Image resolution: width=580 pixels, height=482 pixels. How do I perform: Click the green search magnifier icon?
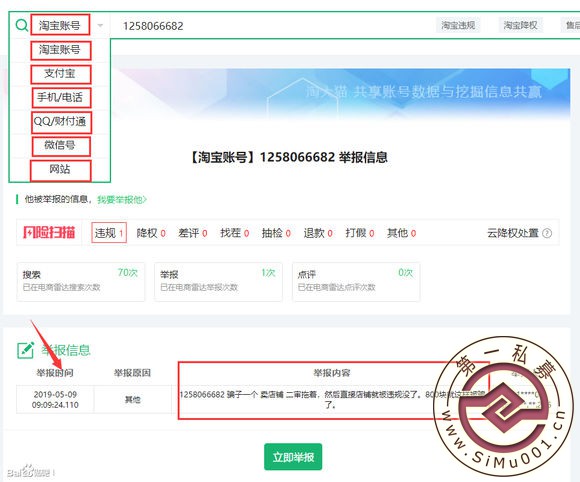(21, 25)
